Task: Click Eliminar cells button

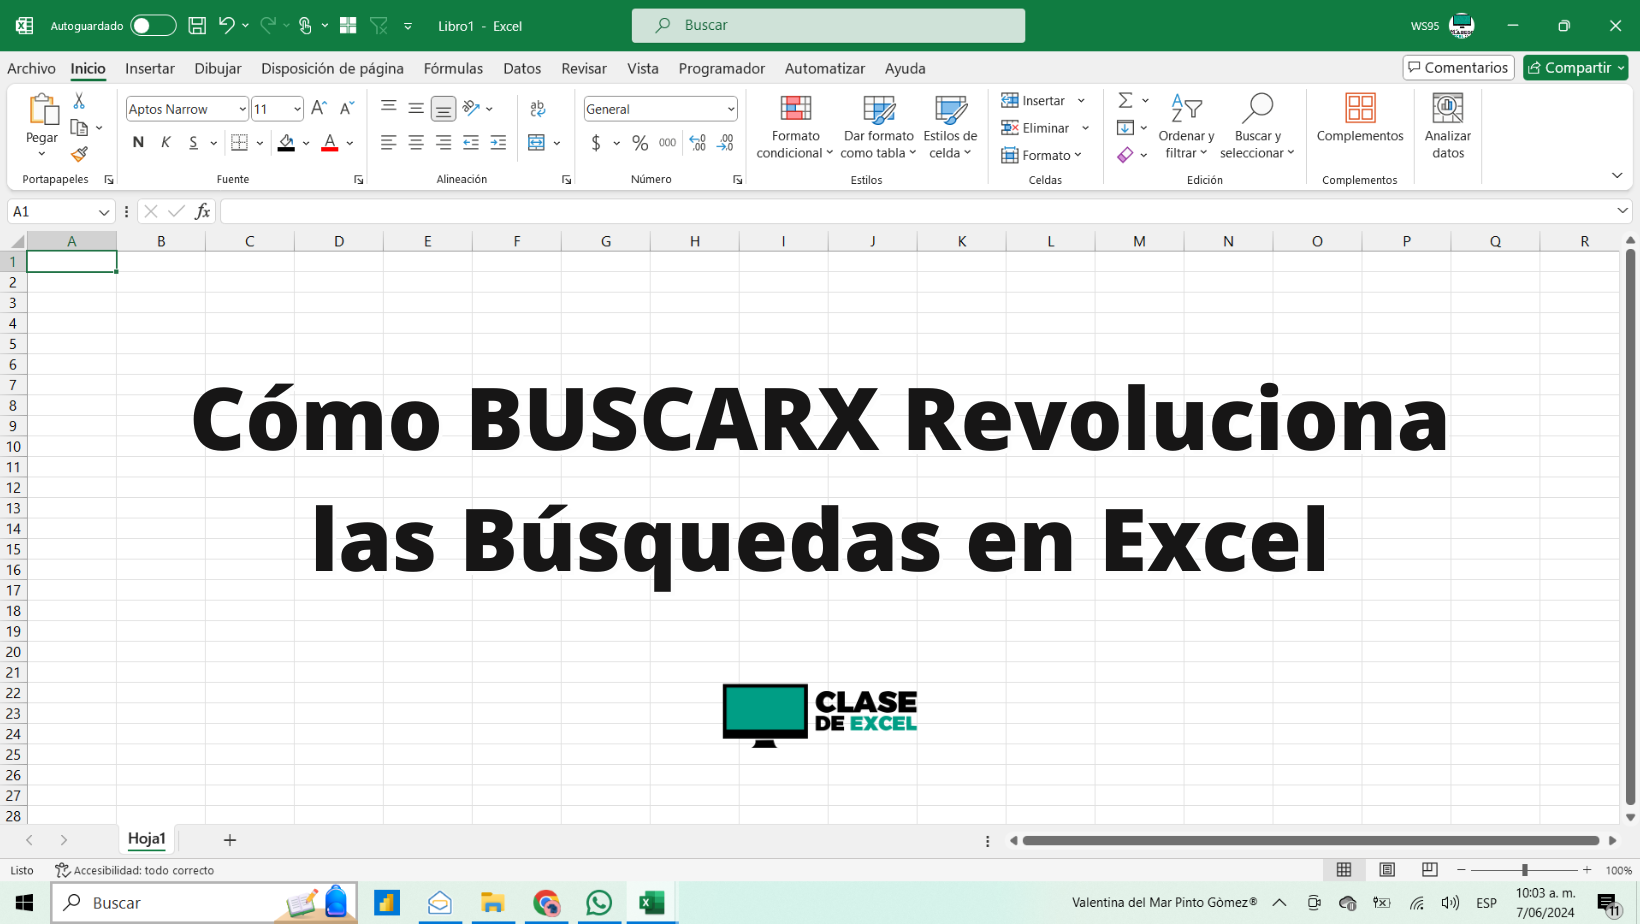Action: pos(1035,127)
